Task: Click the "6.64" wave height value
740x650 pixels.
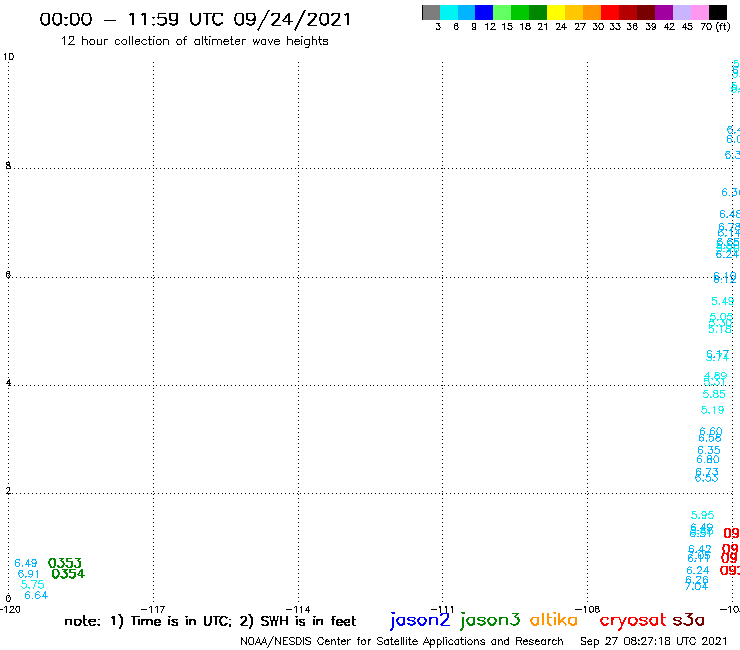Action: point(36,595)
